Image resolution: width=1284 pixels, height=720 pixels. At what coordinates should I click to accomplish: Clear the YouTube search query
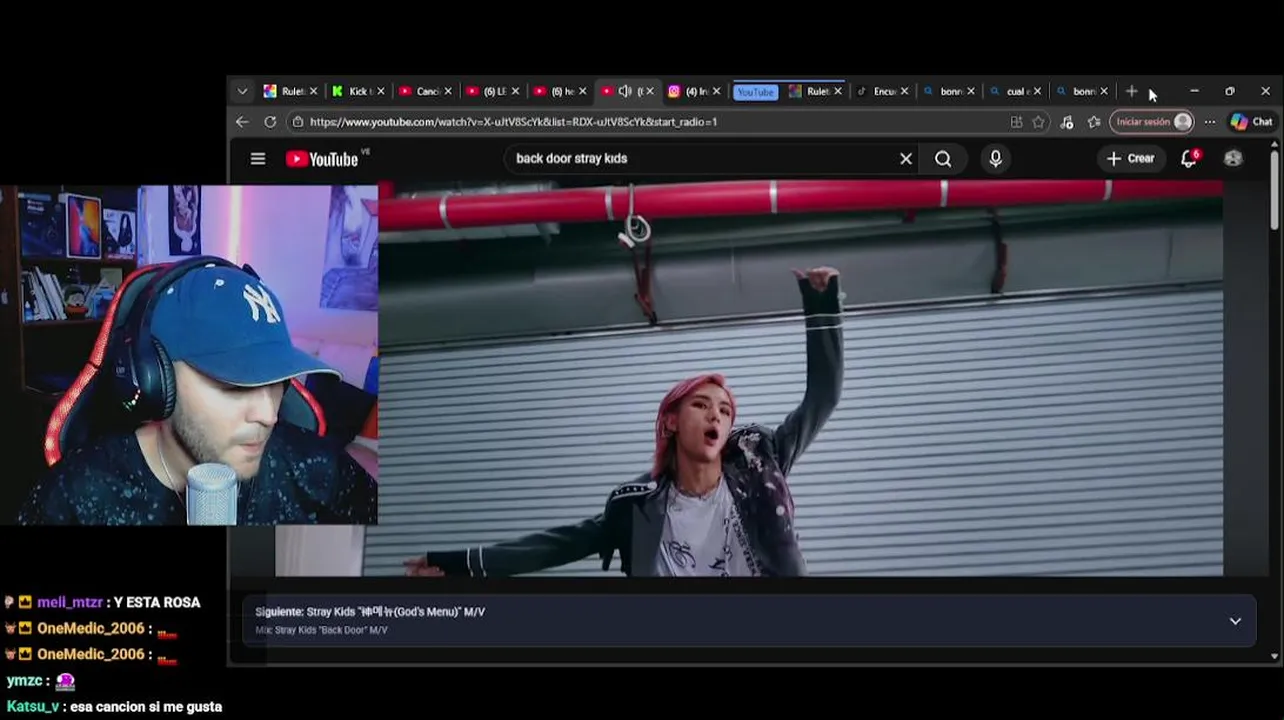(x=906, y=158)
